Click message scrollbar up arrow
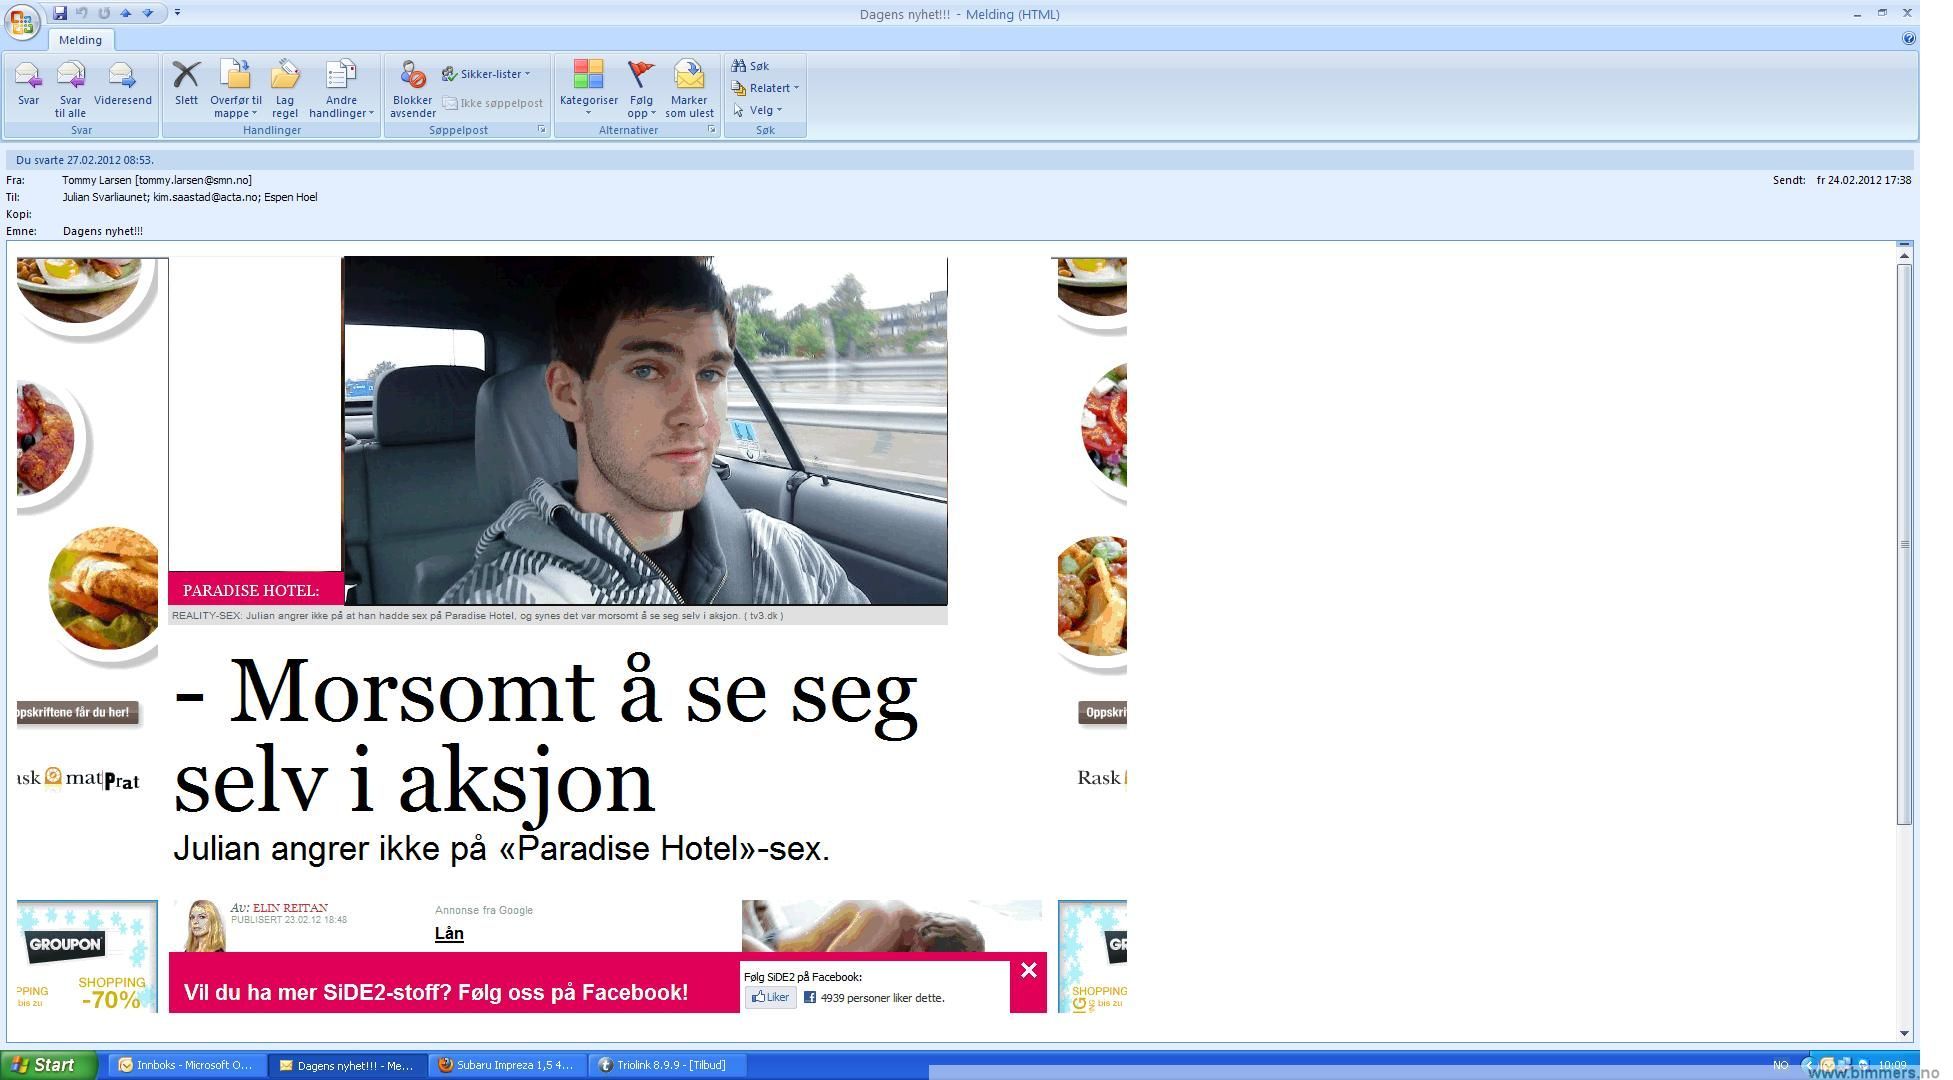This screenshot has width=1953, height=1080. coord(1904,257)
